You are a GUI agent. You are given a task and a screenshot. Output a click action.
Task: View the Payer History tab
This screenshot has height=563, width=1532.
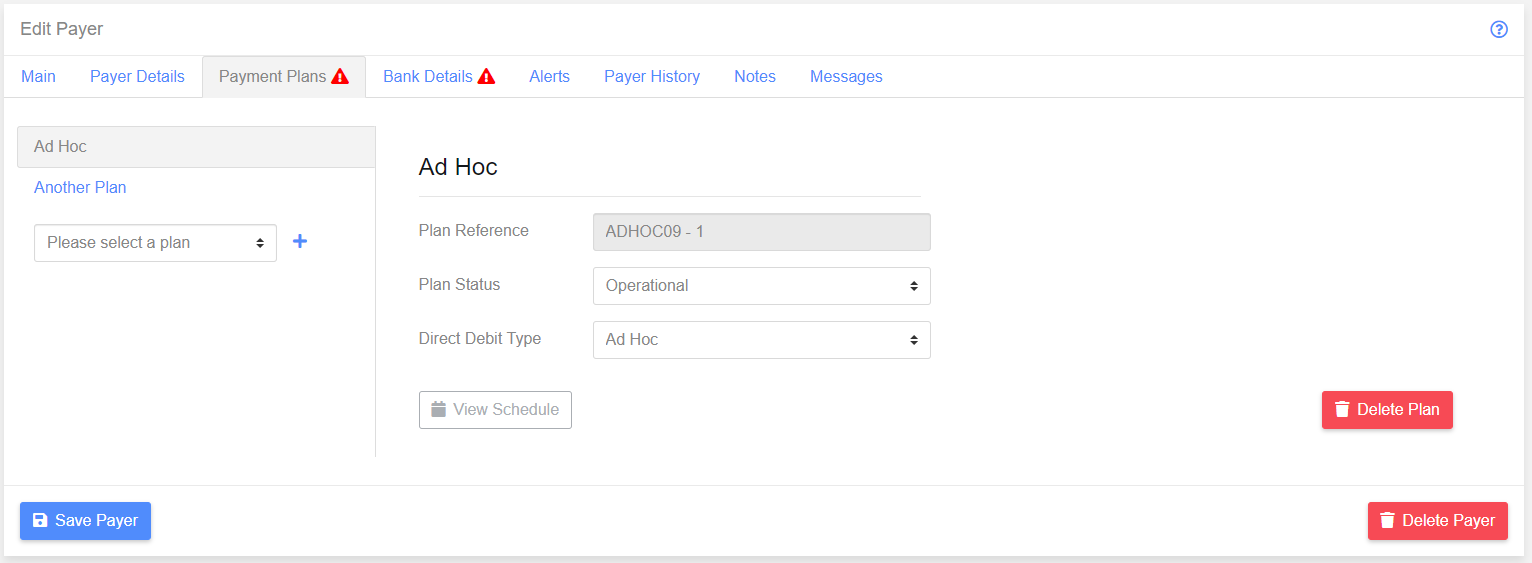coord(652,76)
